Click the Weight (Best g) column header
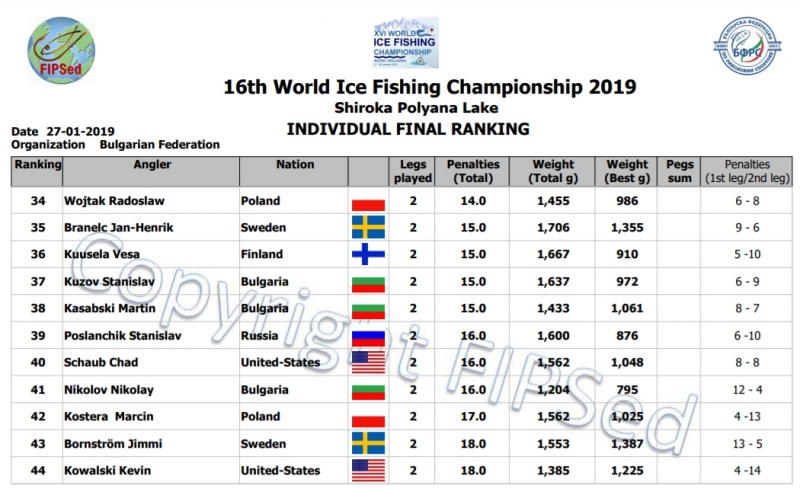The height and width of the screenshot is (495, 800). pyautogui.click(x=628, y=171)
